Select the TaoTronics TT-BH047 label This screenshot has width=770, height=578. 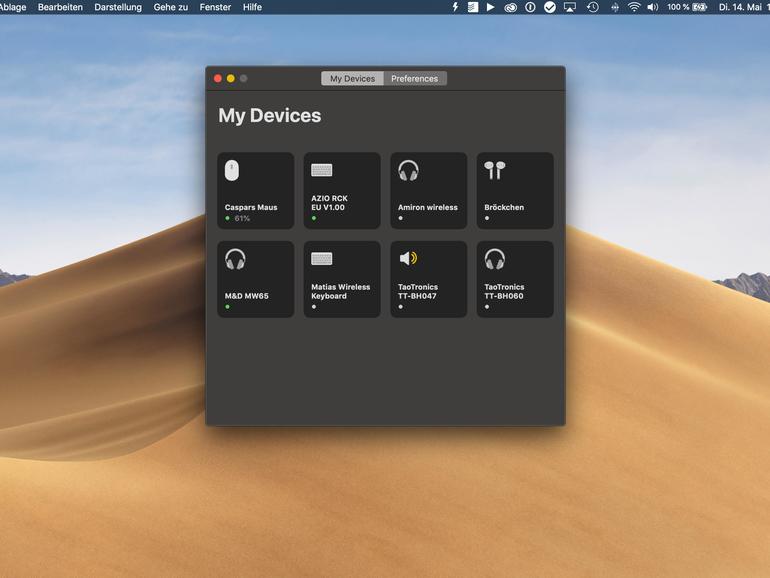pyautogui.click(x=417, y=291)
